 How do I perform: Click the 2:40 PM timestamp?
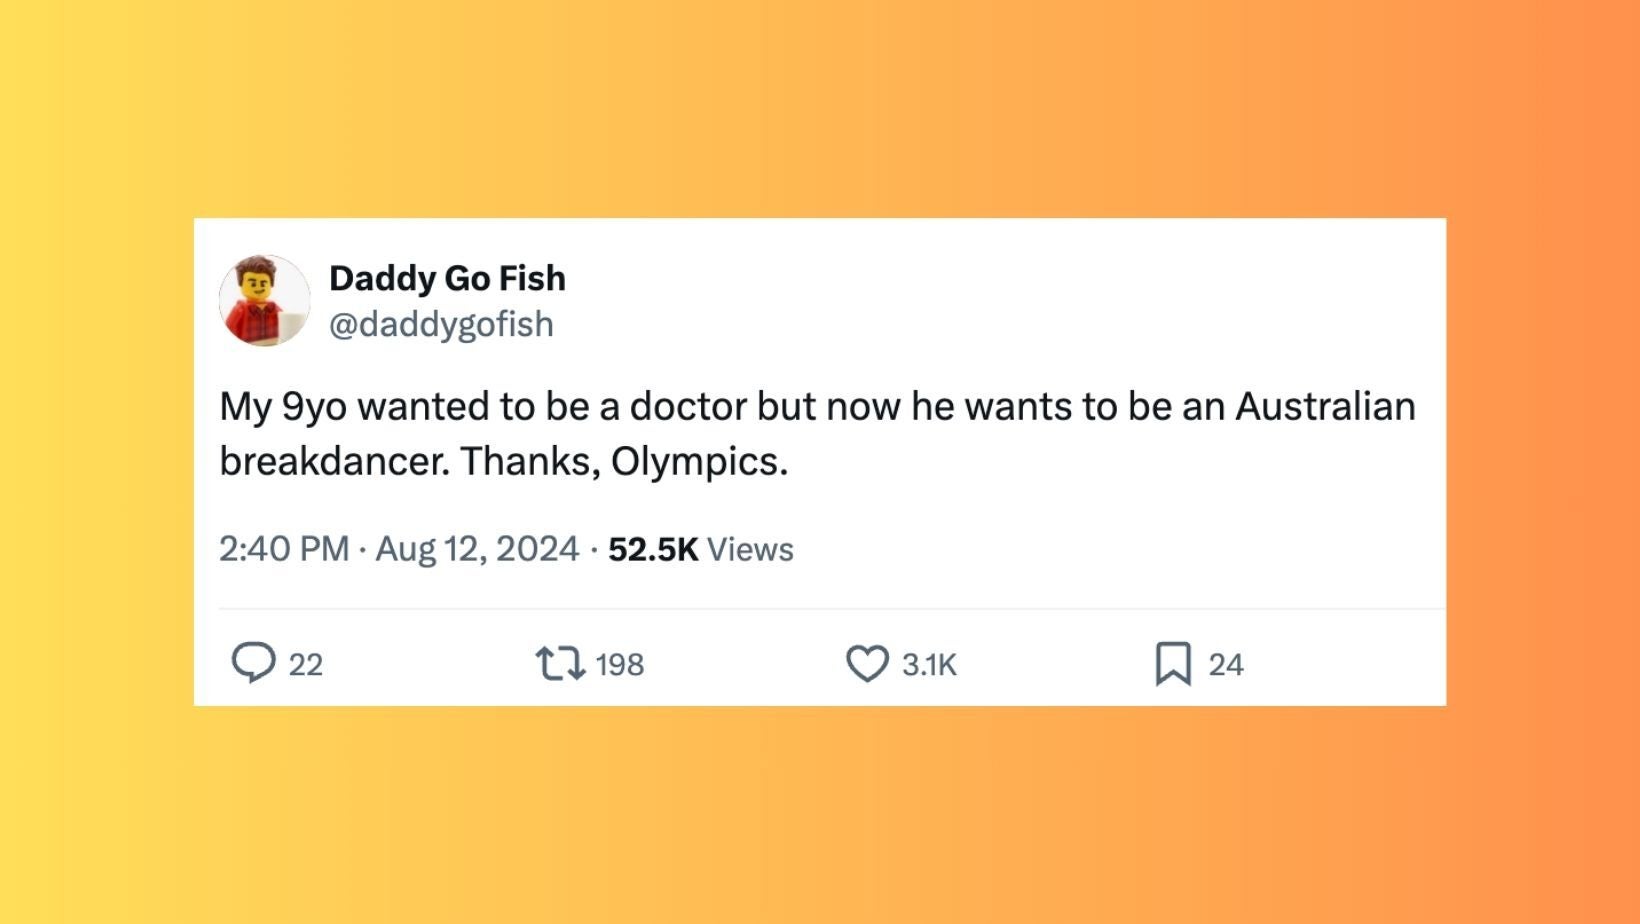[284, 549]
